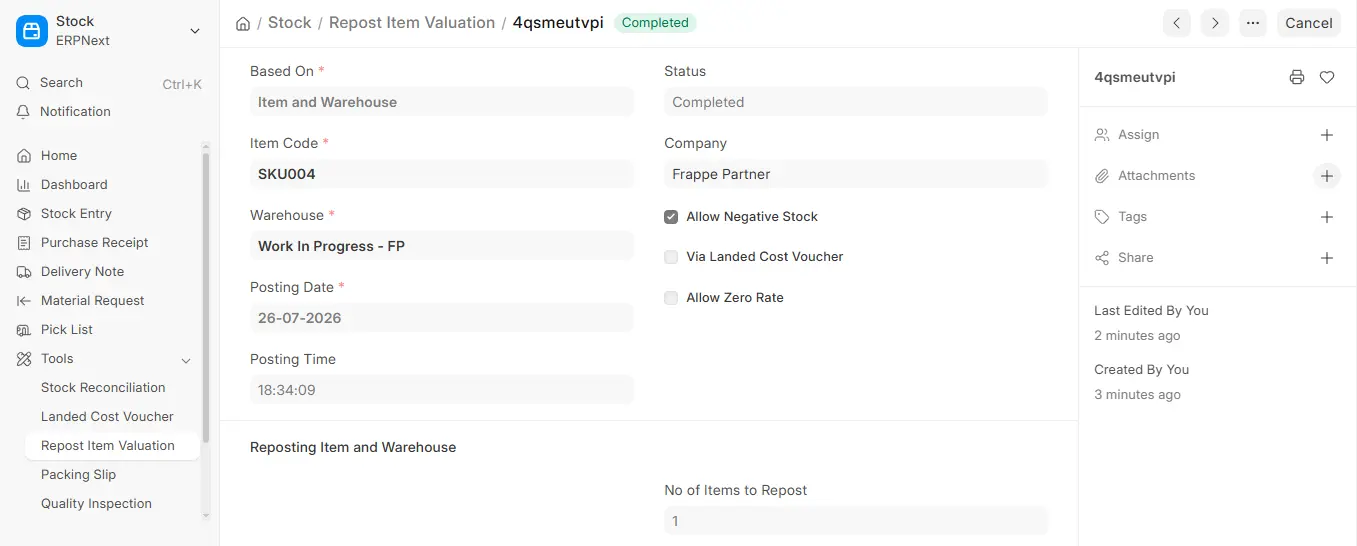
Task: Click the Attachments paperclip icon
Action: point(1102,176)
